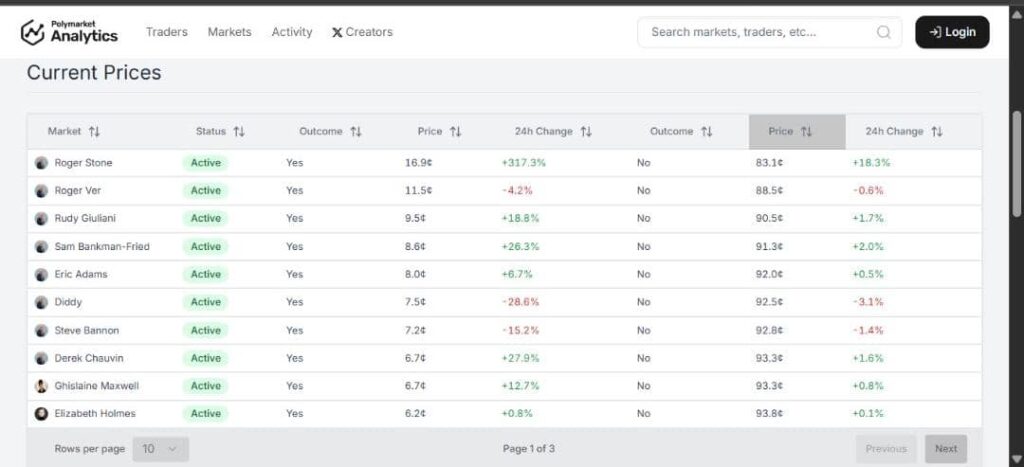Click Roger Stone's avatar icon
Screen dimensions: 1024x467
click(41, 163)
